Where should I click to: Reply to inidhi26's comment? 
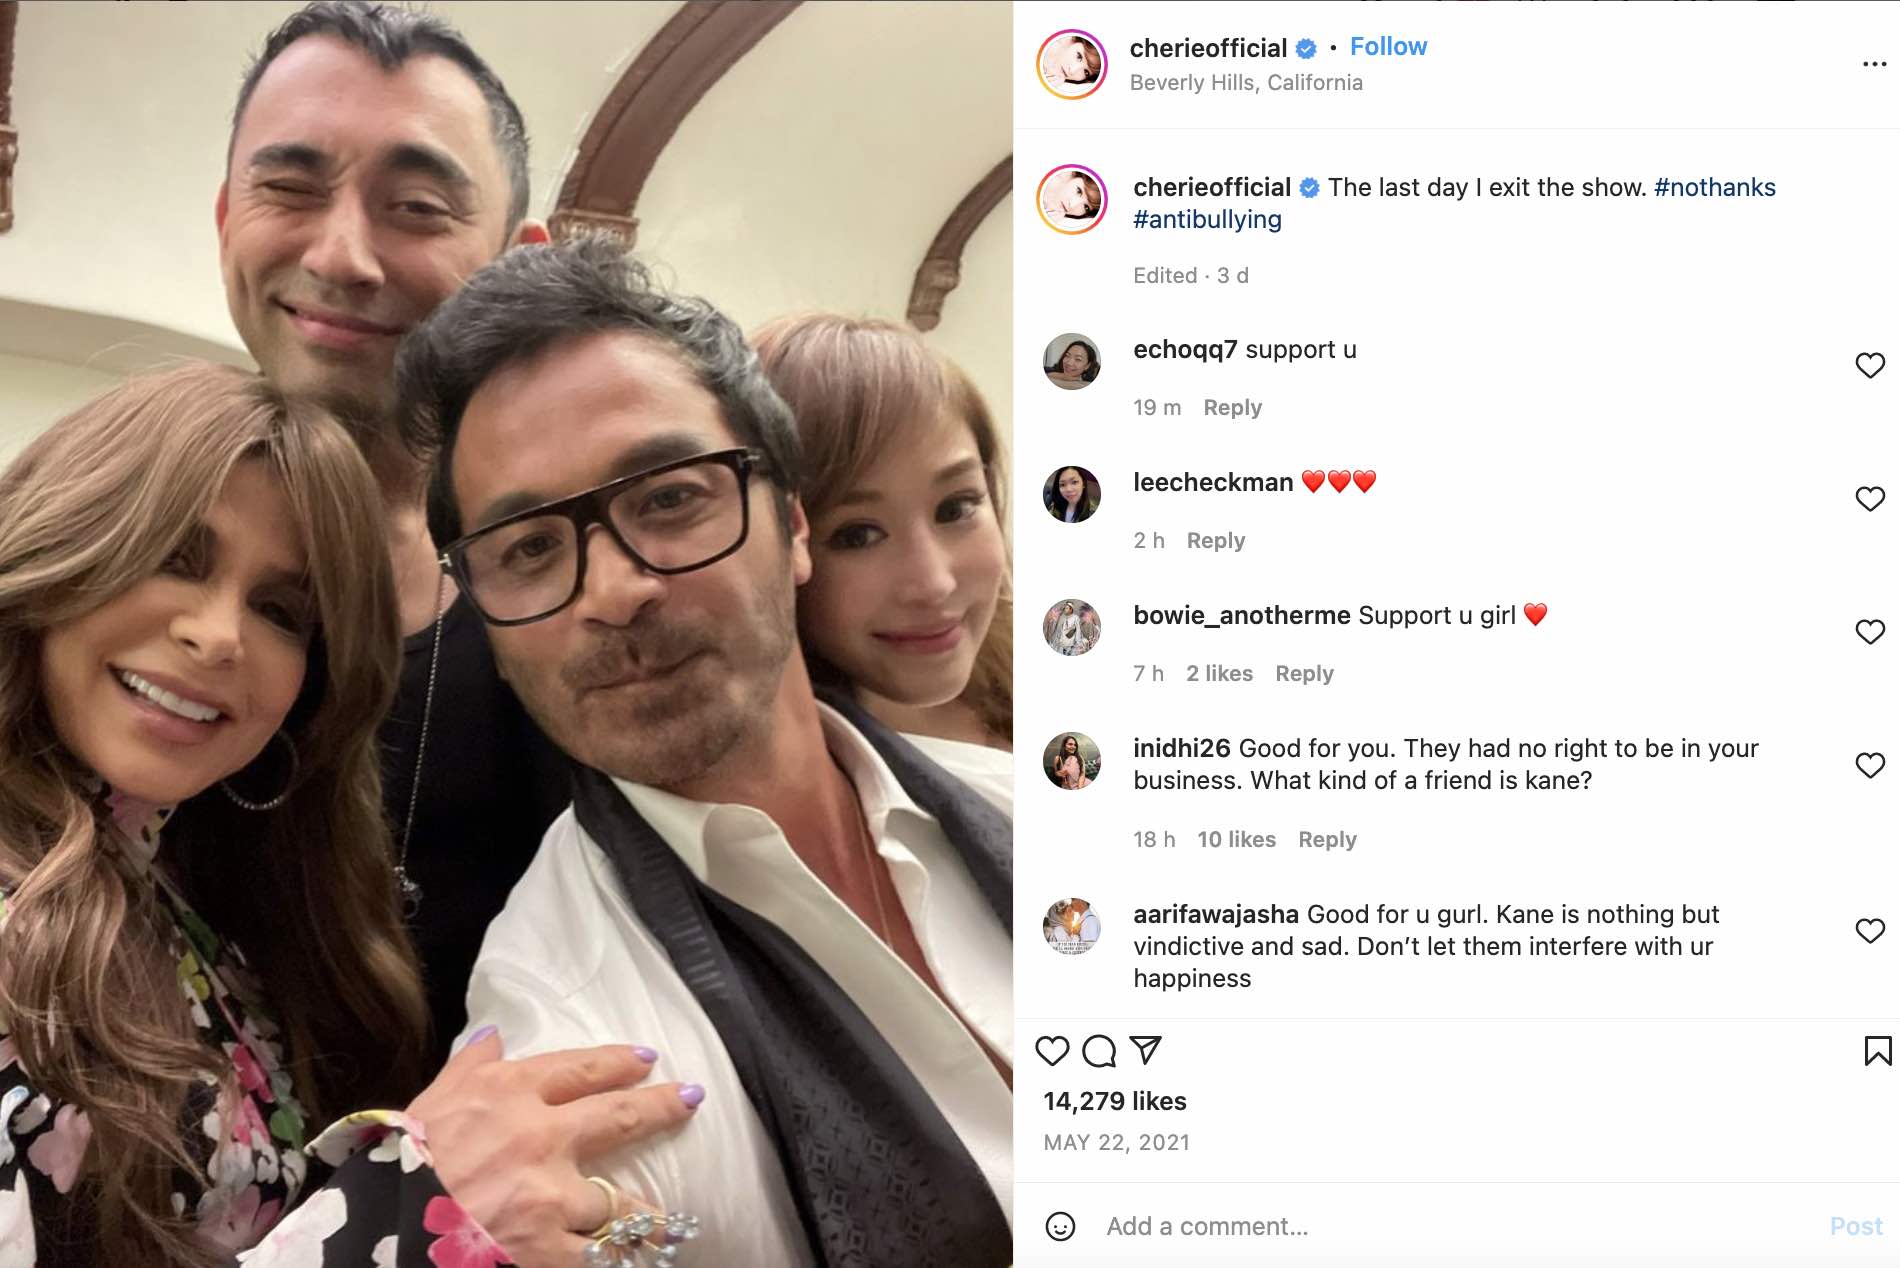tap(1327, 839)
